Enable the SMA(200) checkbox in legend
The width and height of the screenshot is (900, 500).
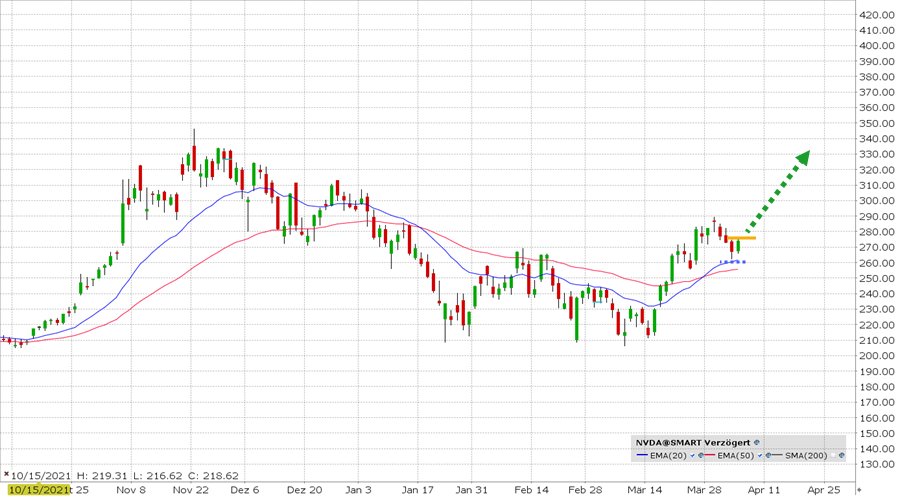pos(833,455)
